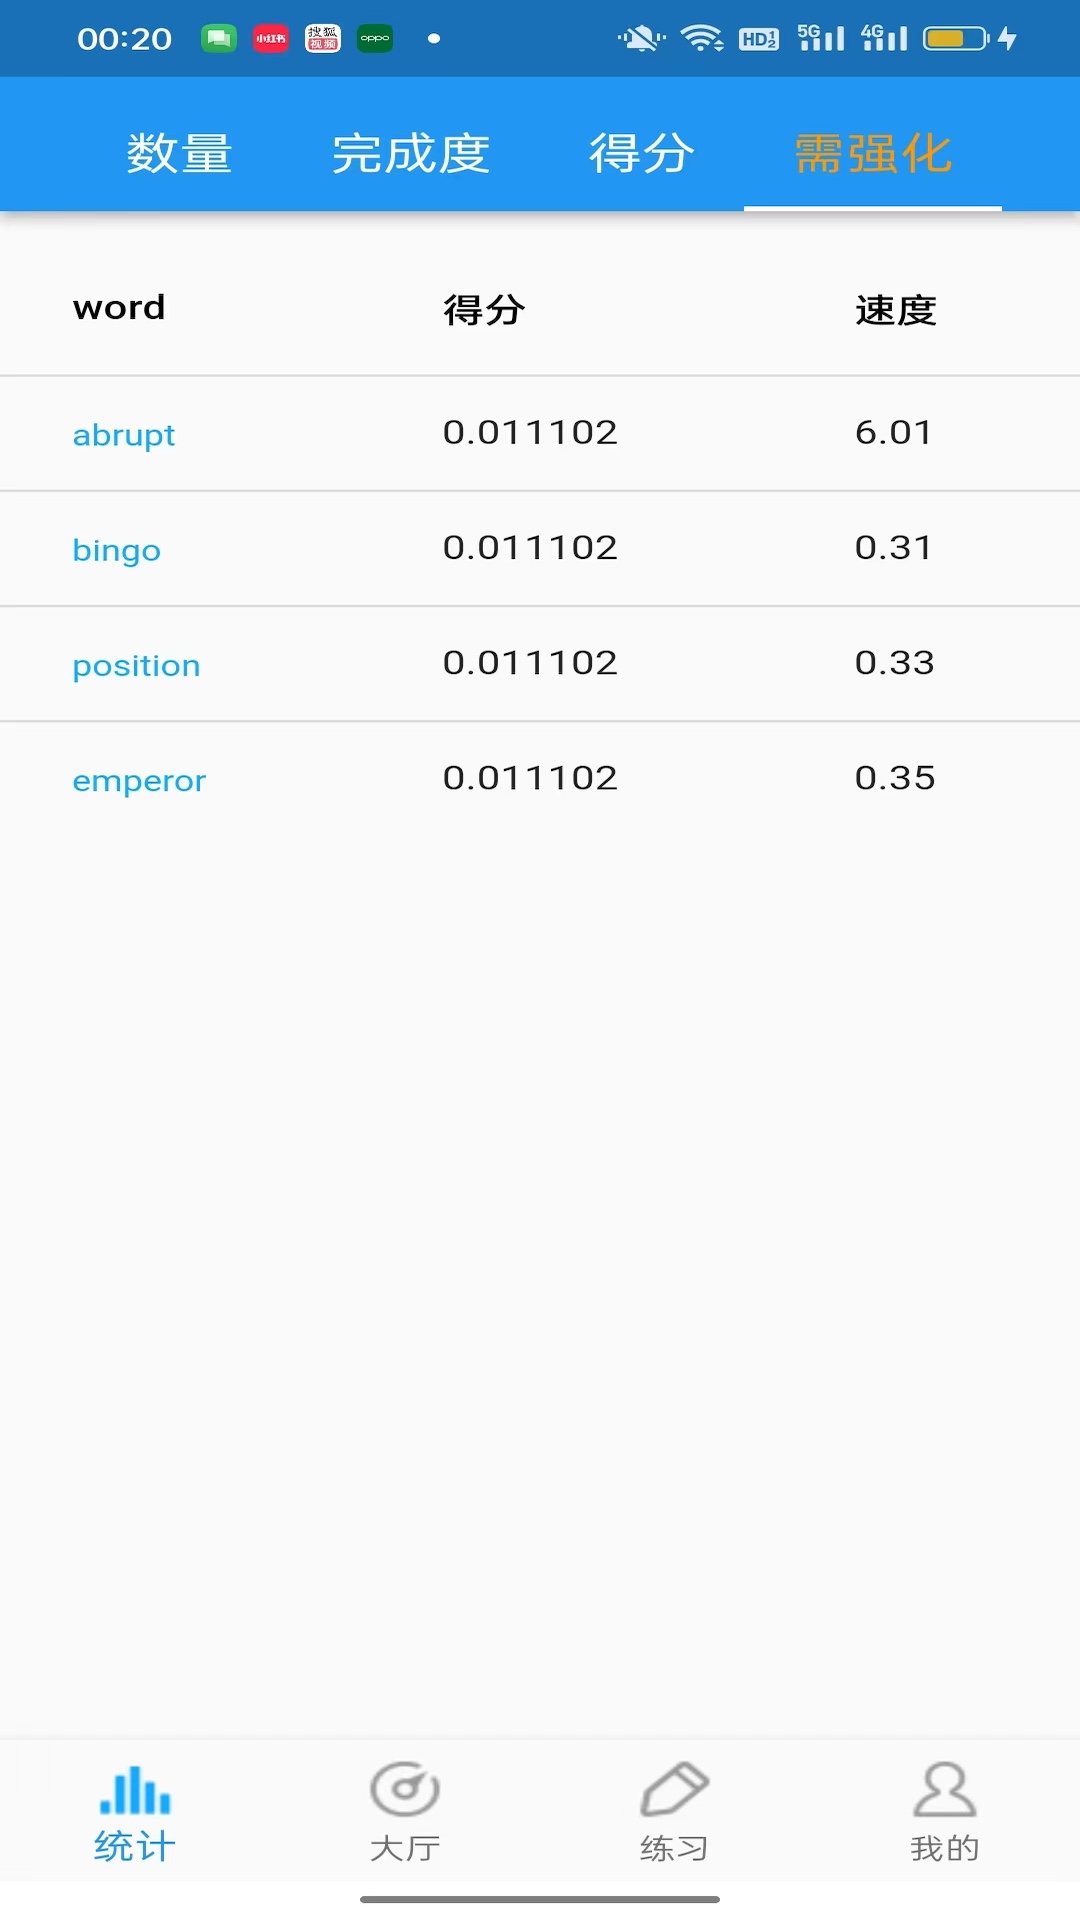Screen dimensions: 1080x1920
Task: Open the 统计 statistics bar chart icon
Action: pyautogui.click(x=135, y=1790)
